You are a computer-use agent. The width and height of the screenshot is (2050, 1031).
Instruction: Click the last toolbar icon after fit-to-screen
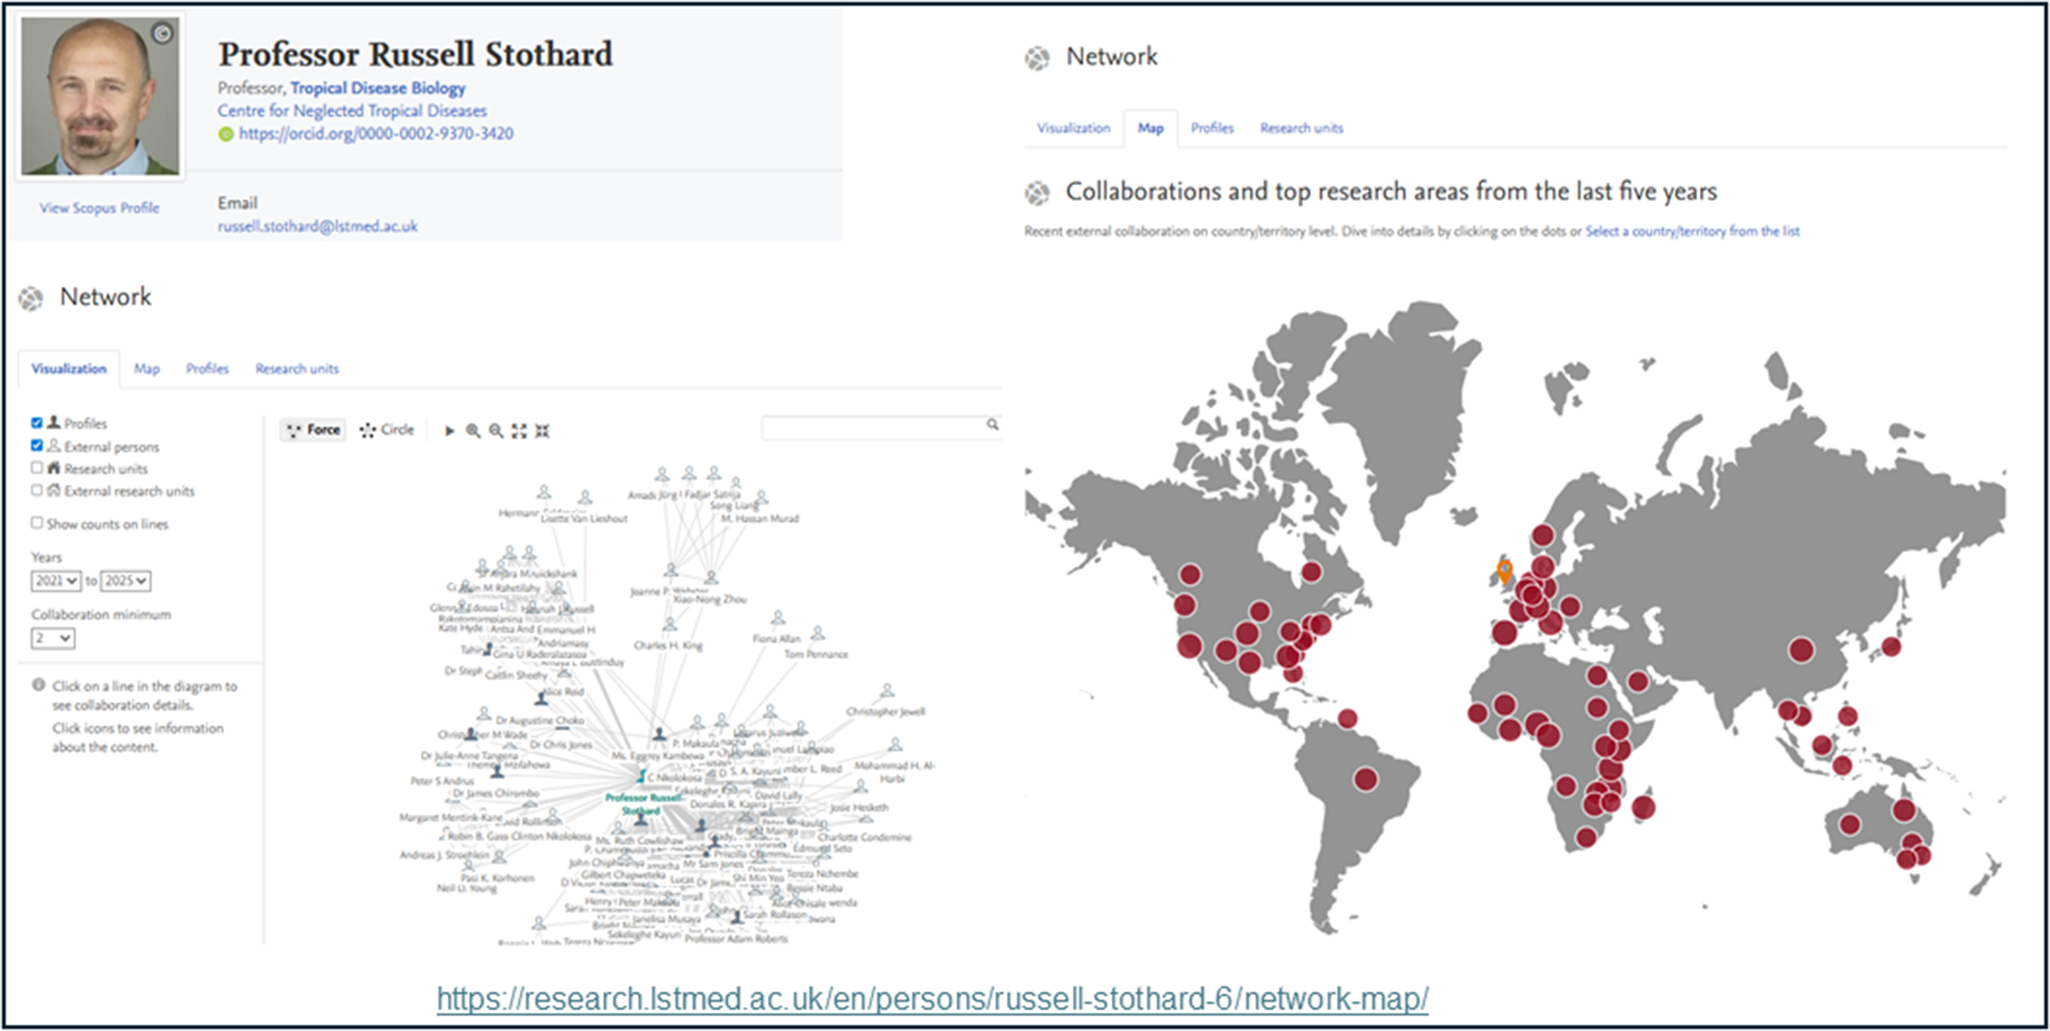pos(542,431)
